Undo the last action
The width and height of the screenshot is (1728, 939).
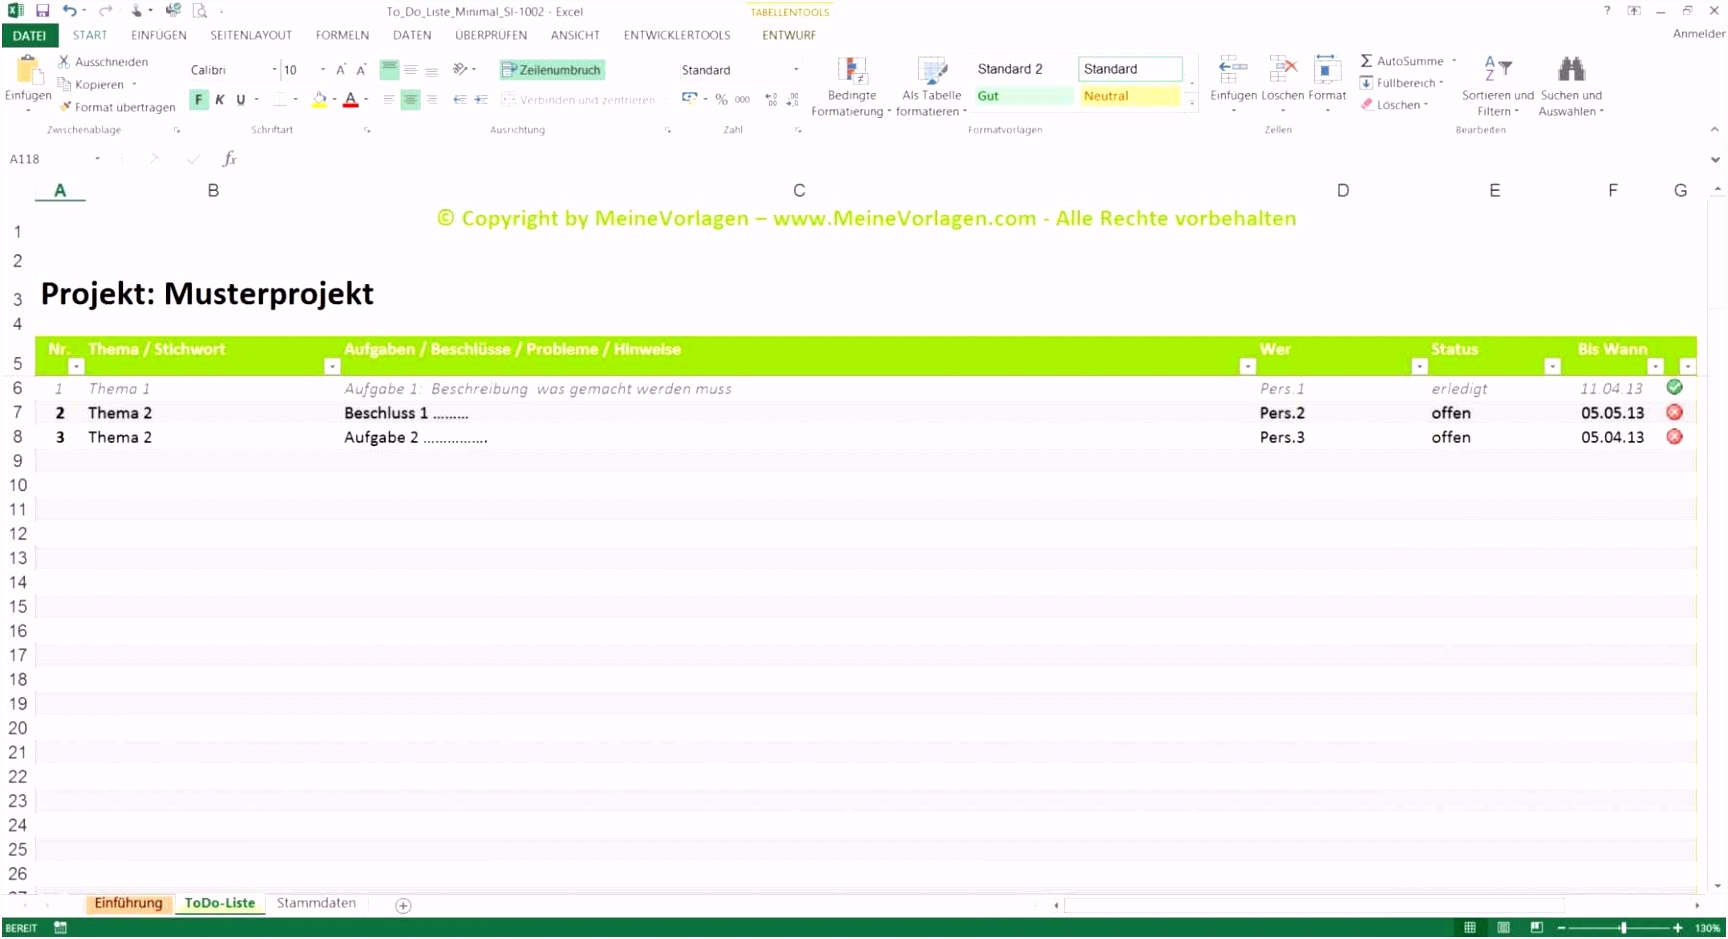pos(69,11)
